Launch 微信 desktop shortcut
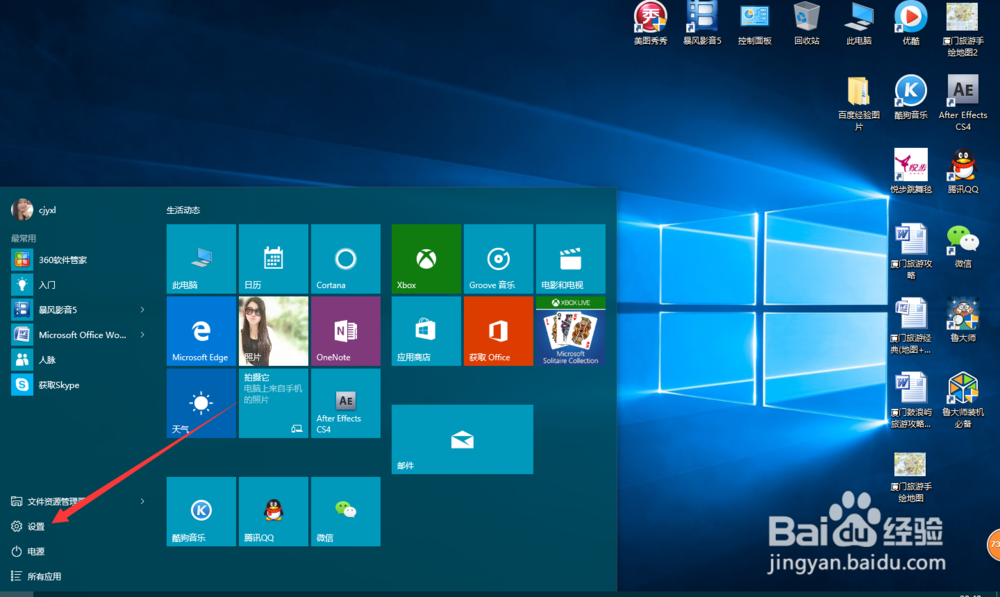This screenshot has height=597, width=1000. (963, 246)
